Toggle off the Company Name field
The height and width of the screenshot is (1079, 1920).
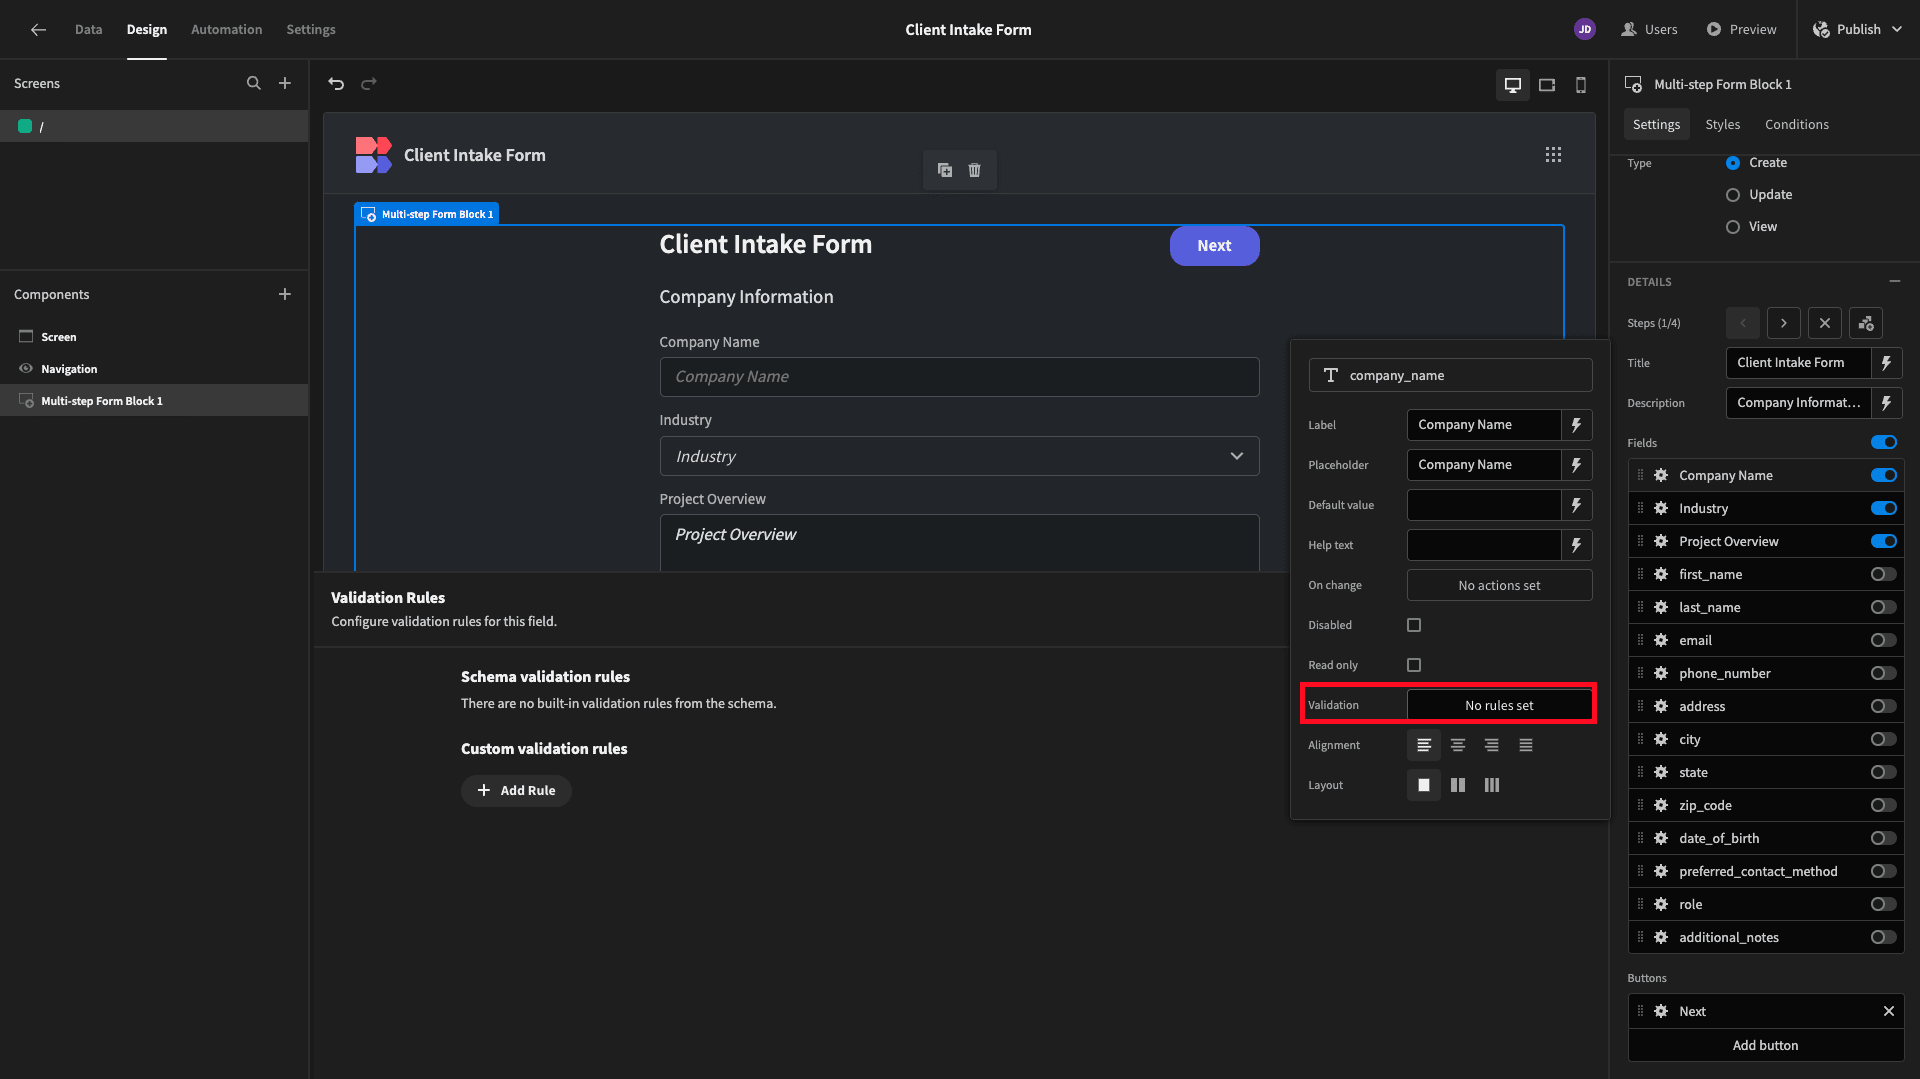pyautogui.click(x=1884, y=476)
